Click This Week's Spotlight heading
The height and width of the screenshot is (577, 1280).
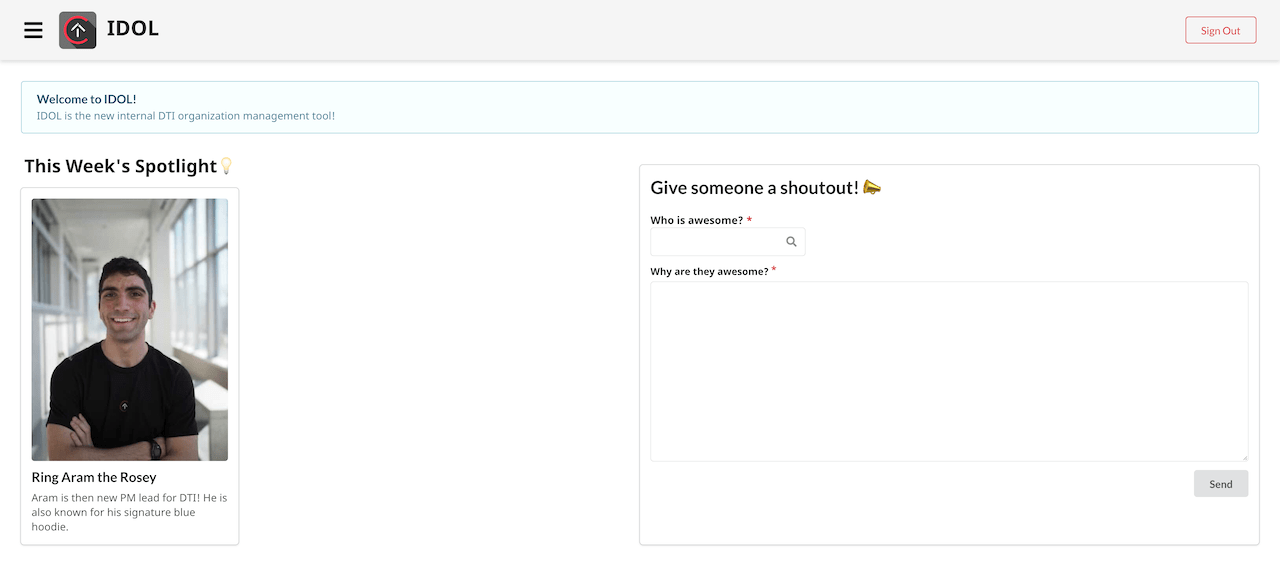click(118, 165)
